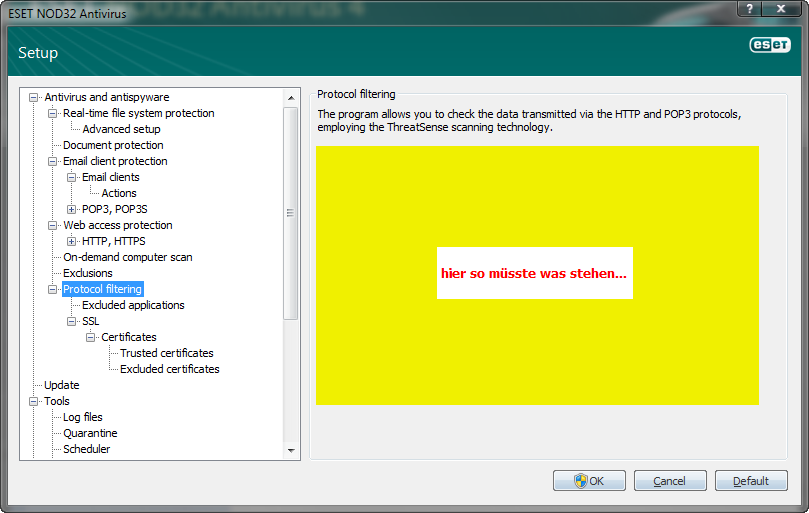Select the SSL tree item

pyautogui.click(x=90, y=321)
